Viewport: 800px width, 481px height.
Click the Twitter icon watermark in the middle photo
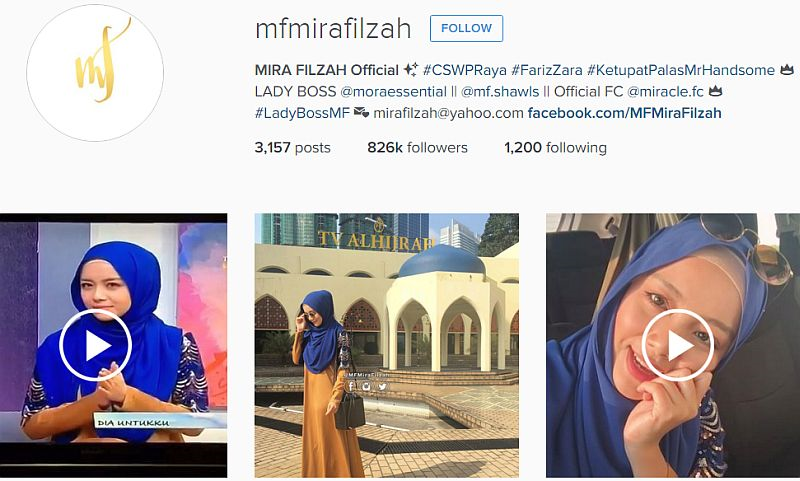[382, 386]
